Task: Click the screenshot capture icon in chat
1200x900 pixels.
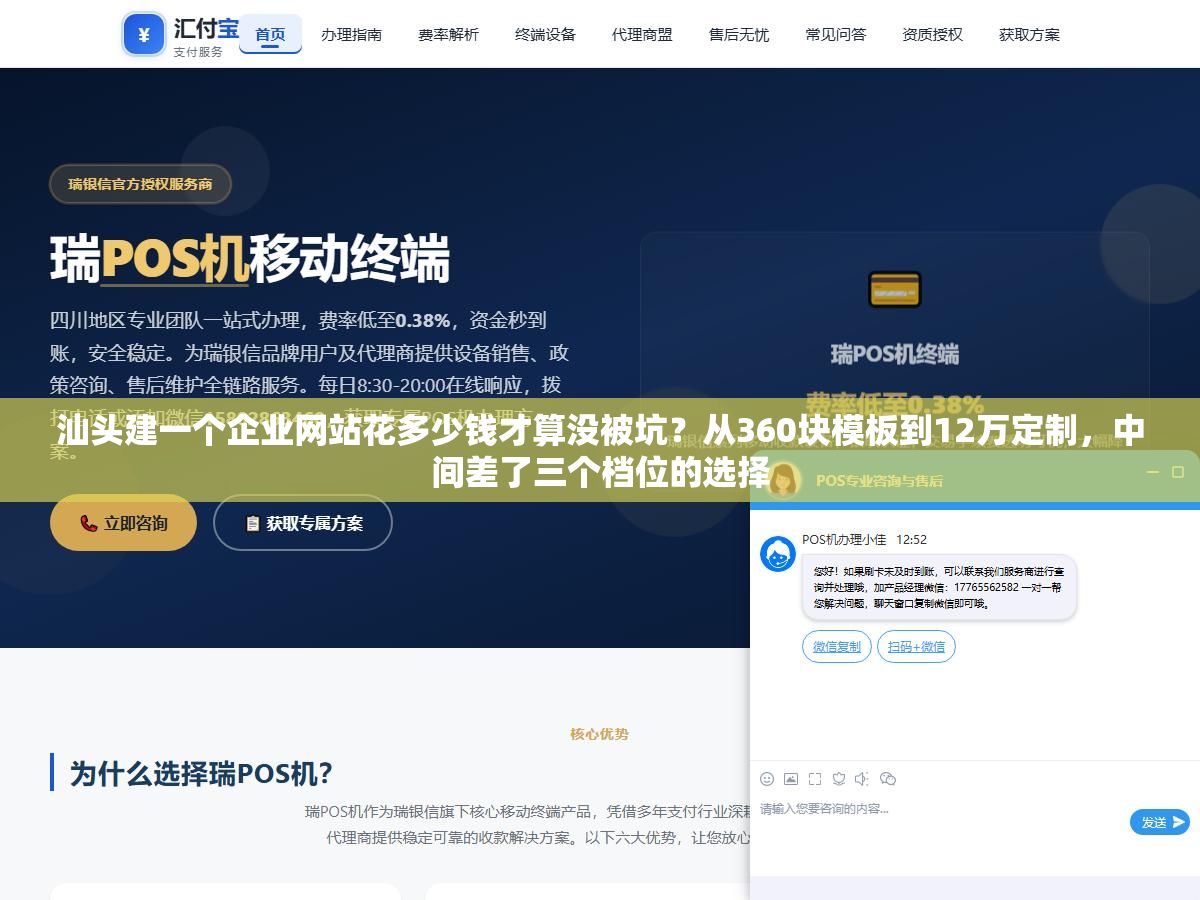Action: pyautogui.click(x=815, y=779)
